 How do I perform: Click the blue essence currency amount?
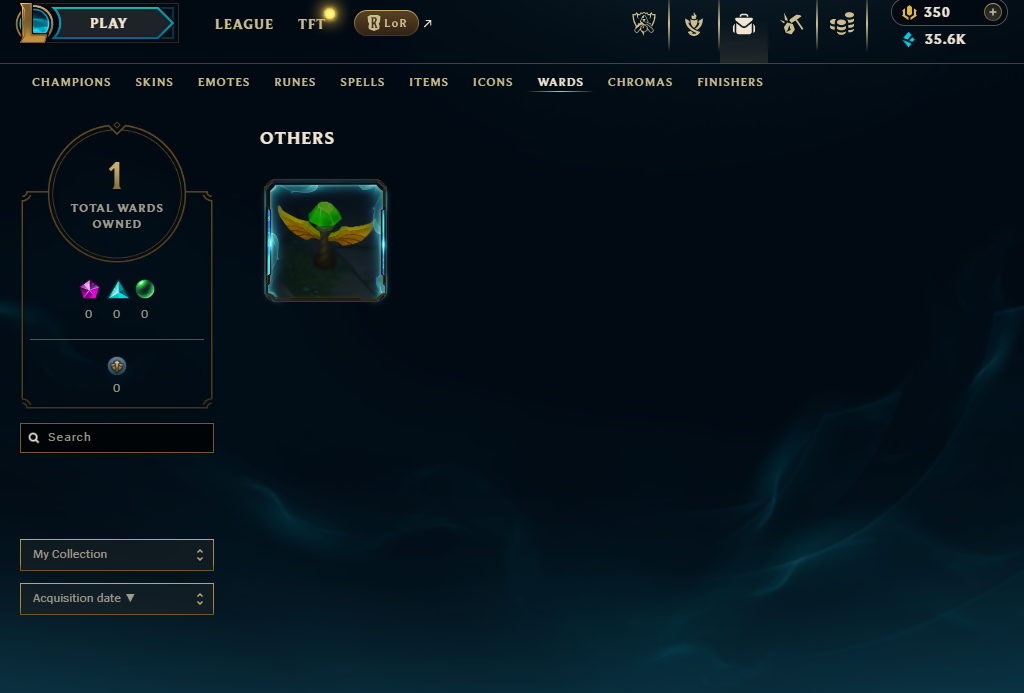click(944, 39)
